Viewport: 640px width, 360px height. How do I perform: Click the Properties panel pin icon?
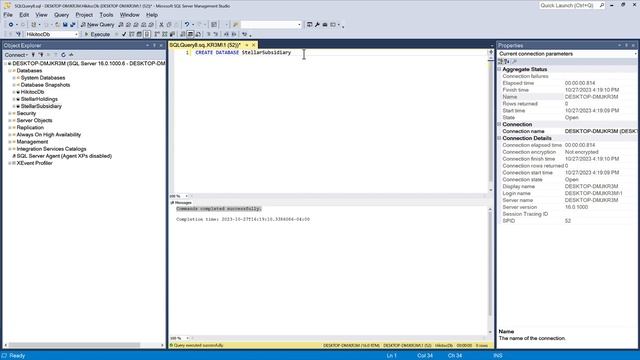coord(626,45)
